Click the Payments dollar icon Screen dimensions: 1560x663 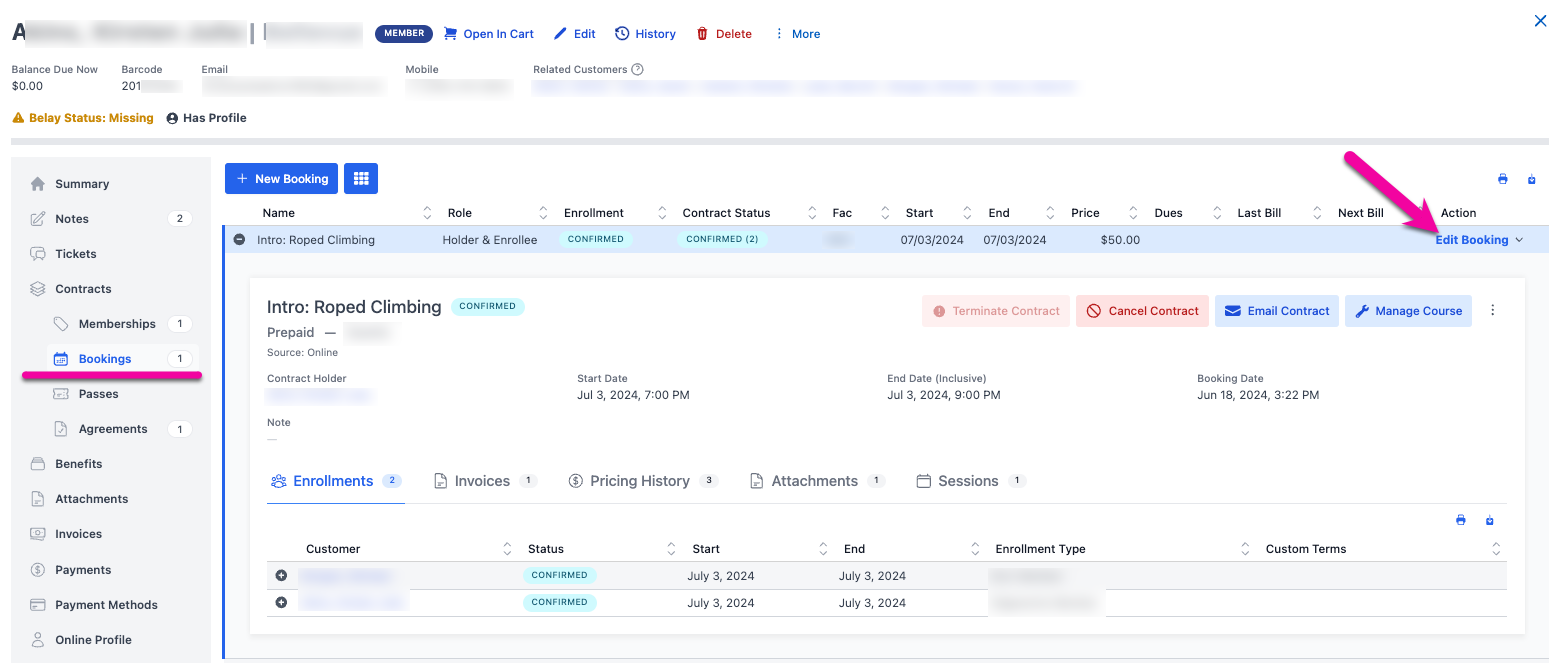(38, 570)
